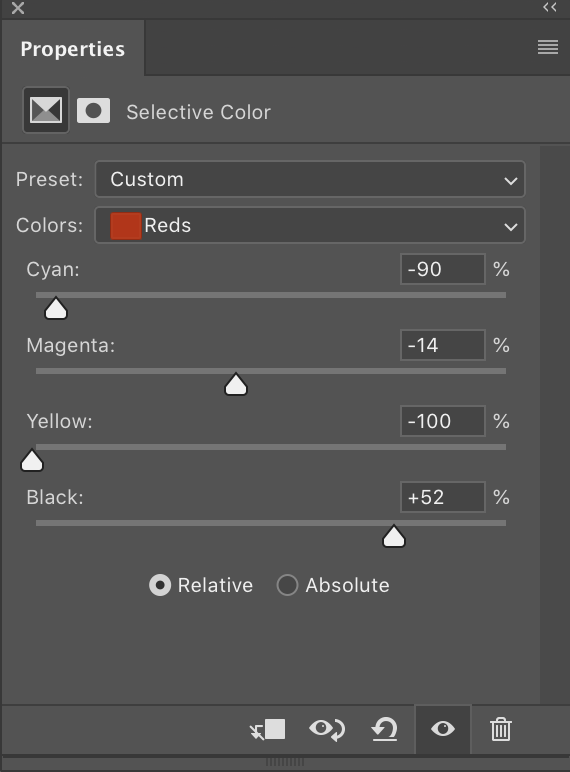This screenshot has height=772, width=570.
Task: Clip adjustment to layer below icon
Action: 268,729
